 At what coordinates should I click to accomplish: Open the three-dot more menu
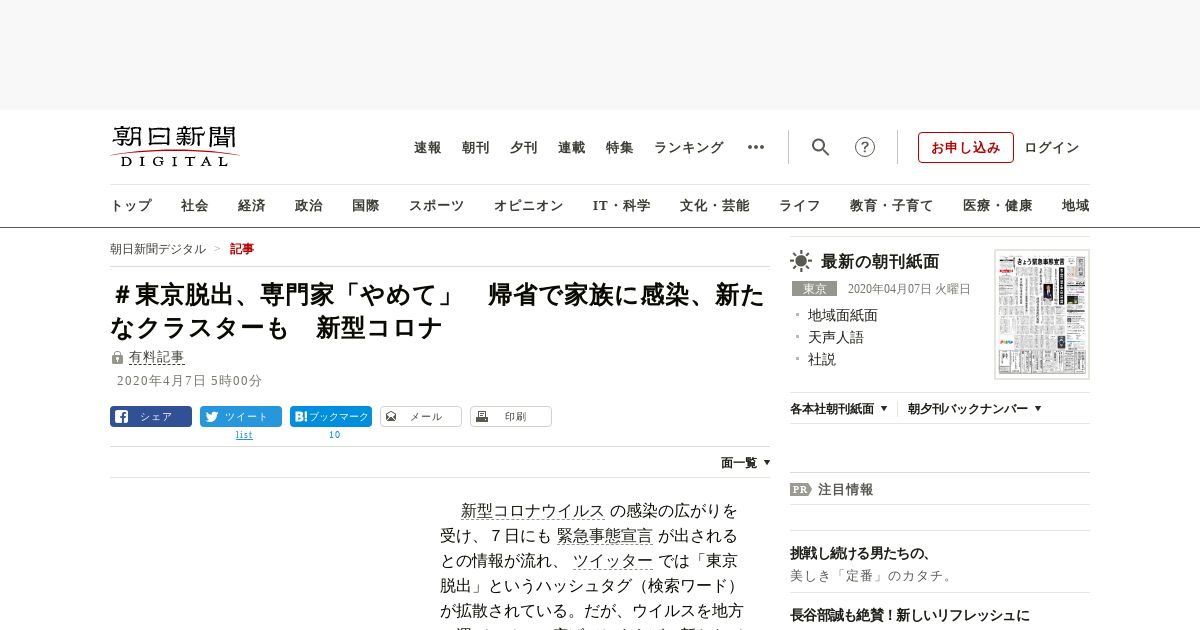coord(756,147)
